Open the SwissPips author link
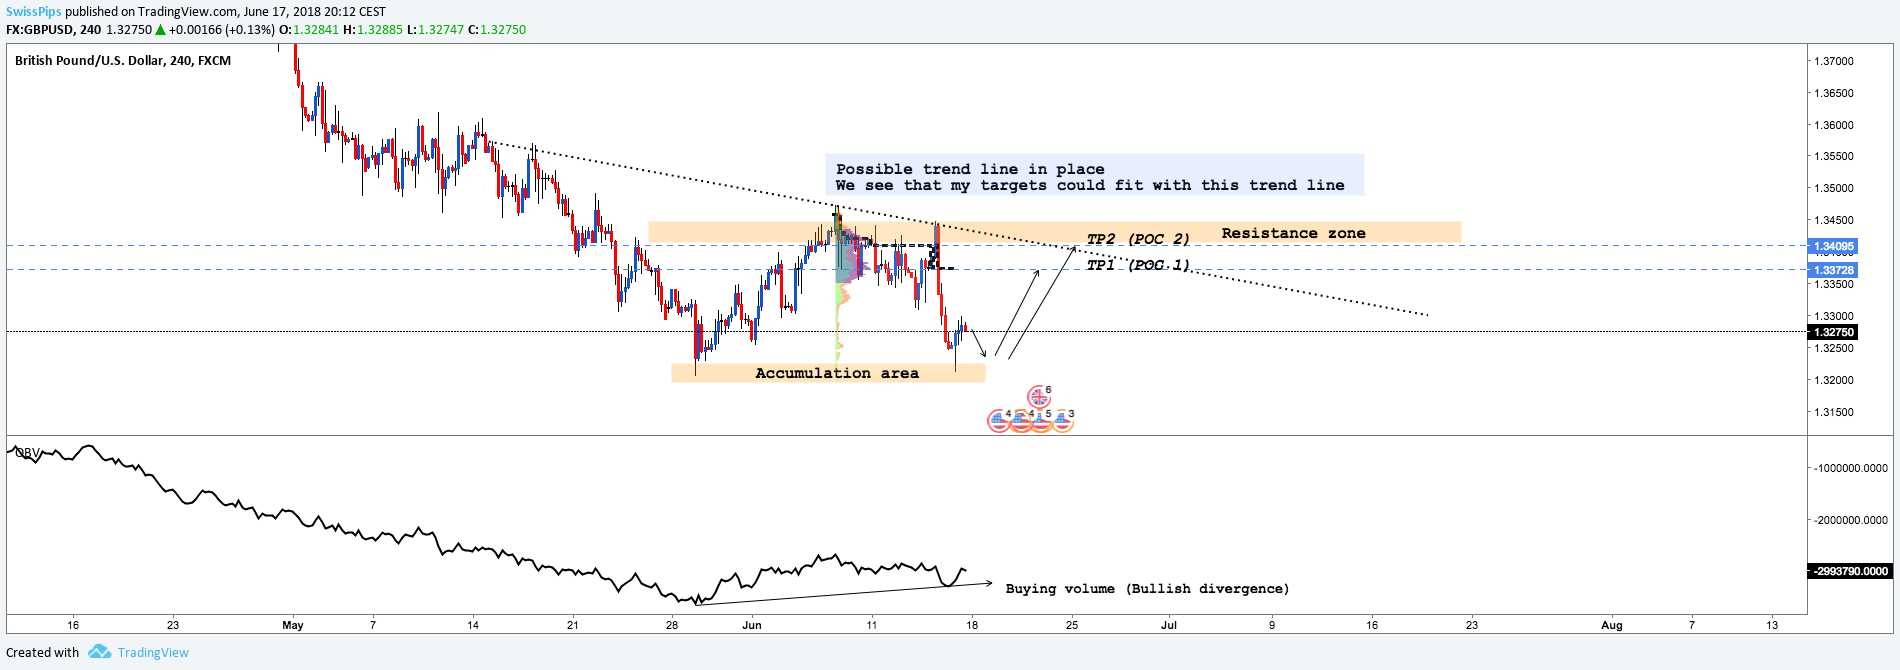 34,12
